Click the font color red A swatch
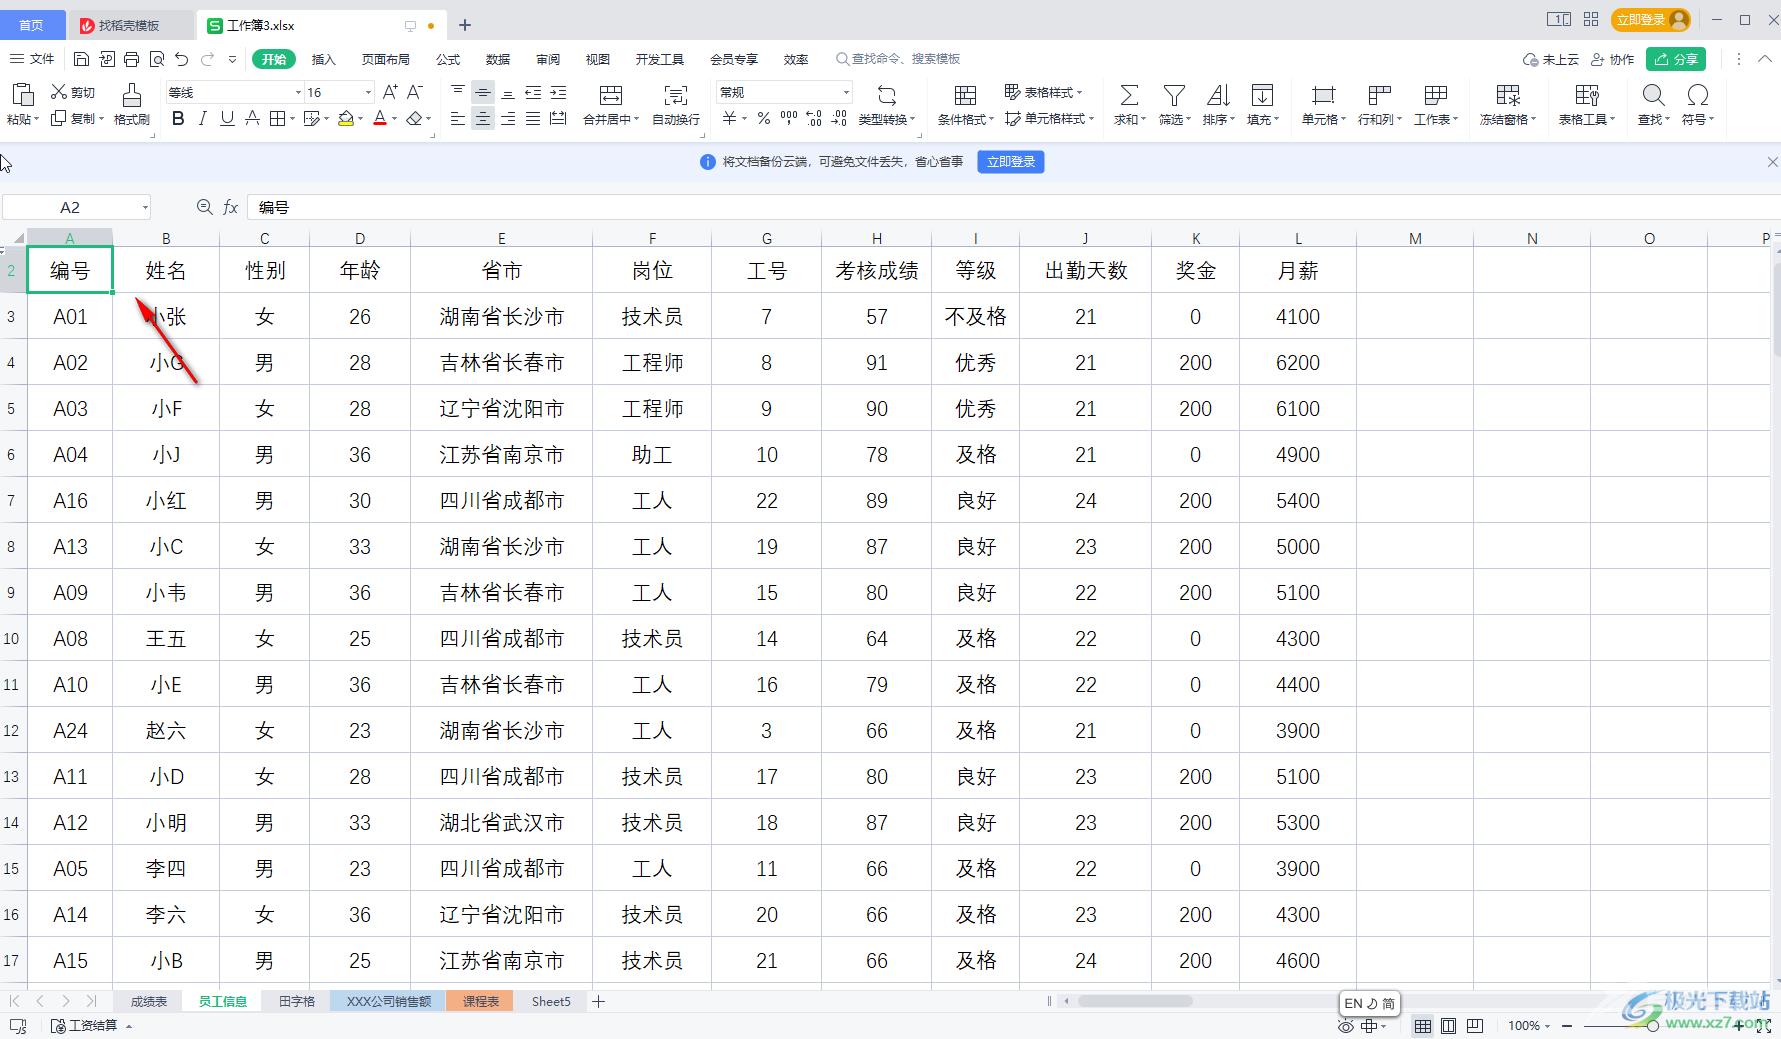Screen dimensions: 1781x1039 (x=380, y=119)
